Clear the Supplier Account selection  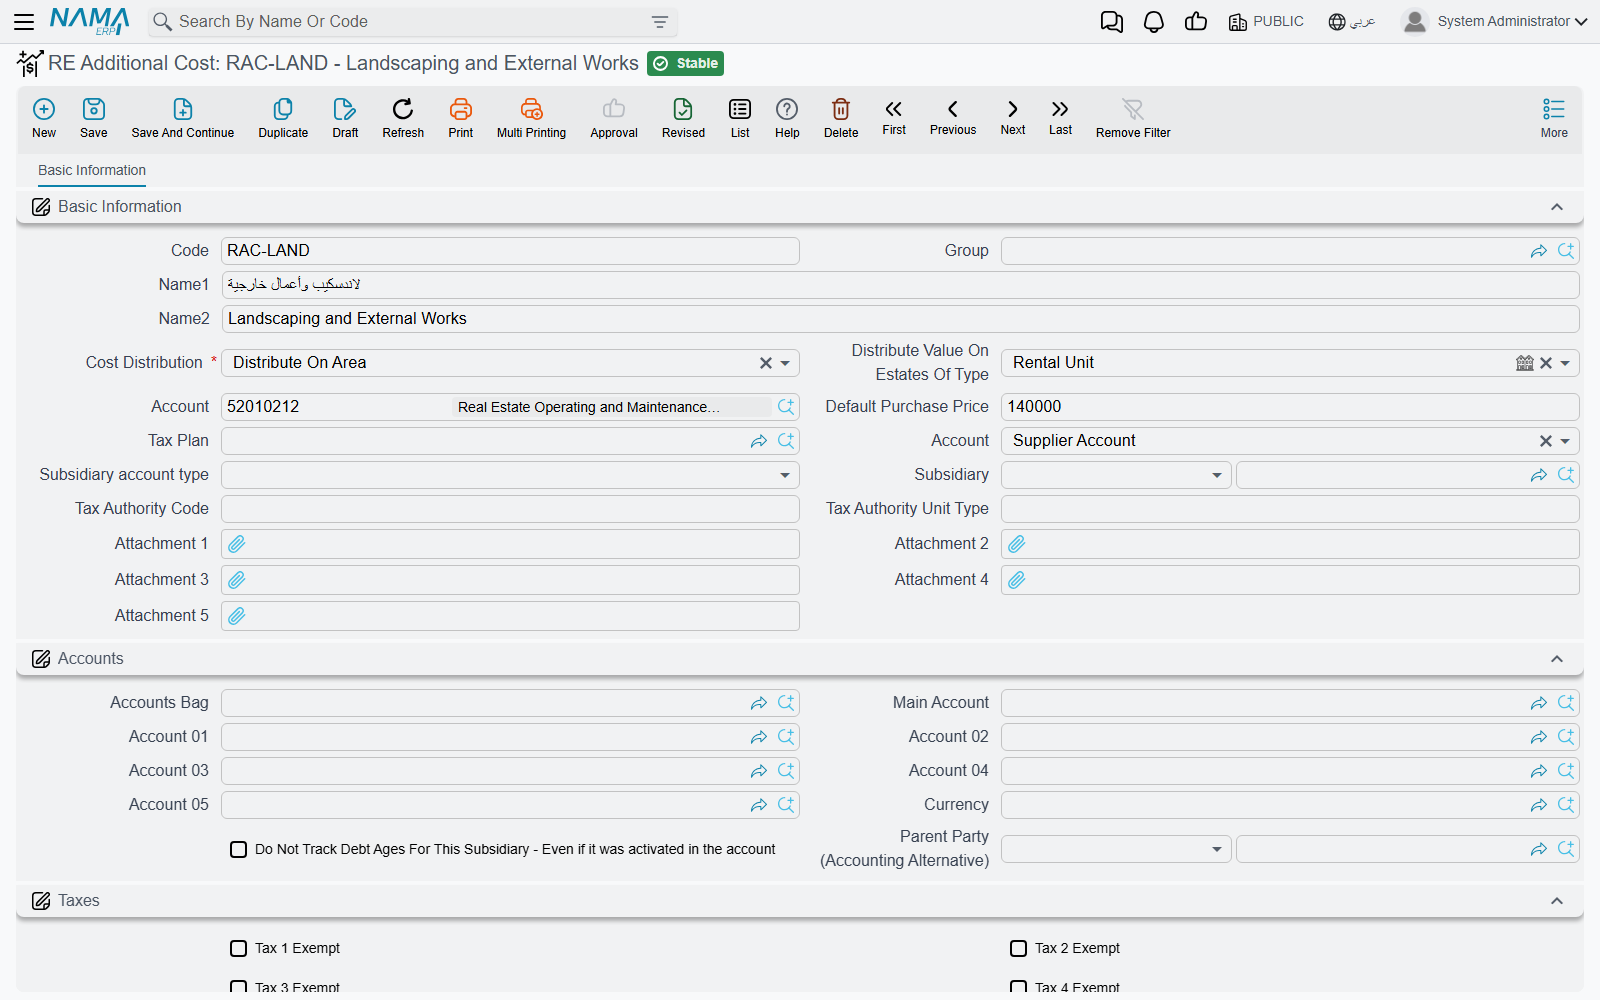[1545, 441]
